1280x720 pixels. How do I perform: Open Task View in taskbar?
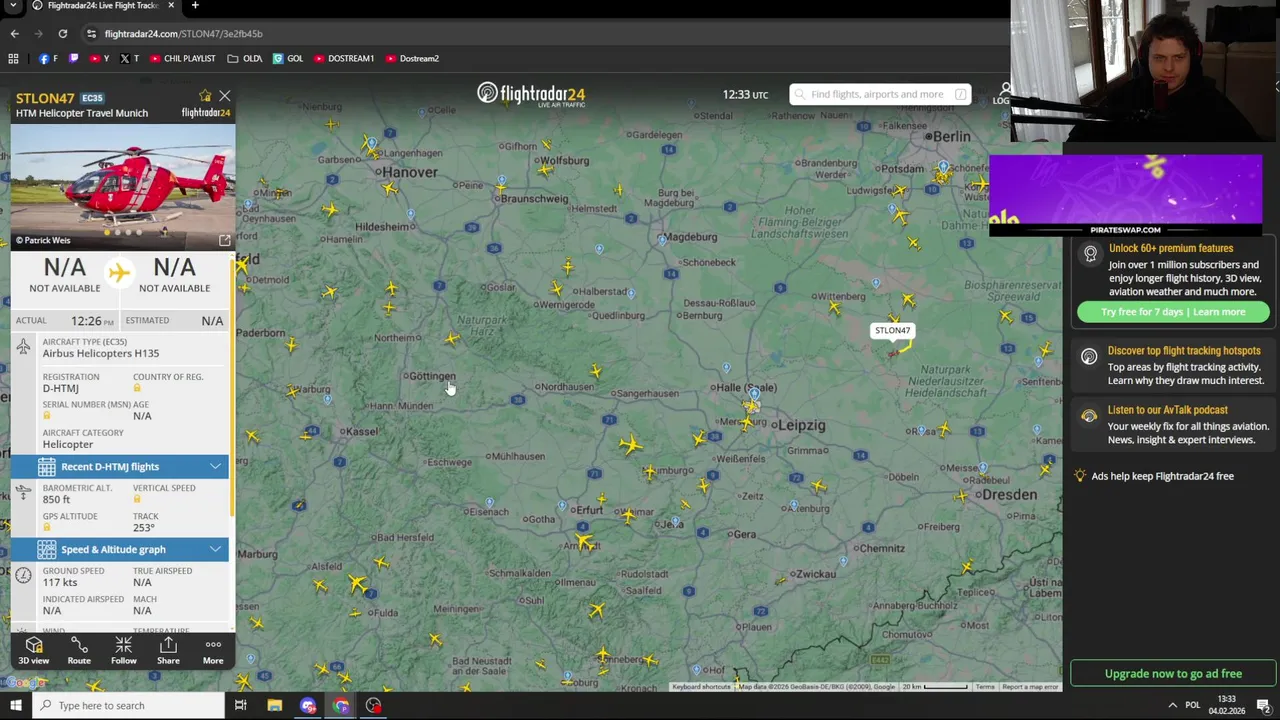[240, 706]
